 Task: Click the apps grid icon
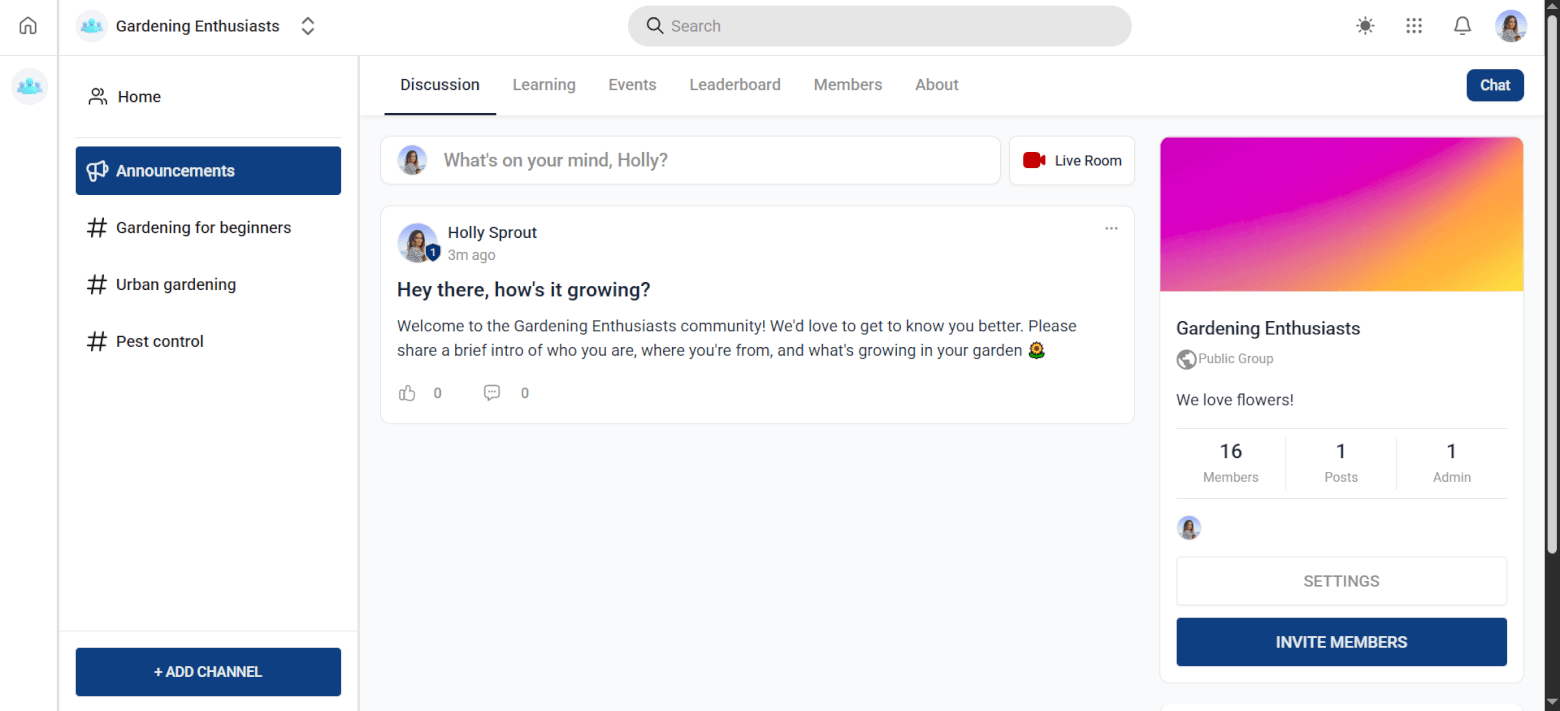click(x=1413, y=26)
